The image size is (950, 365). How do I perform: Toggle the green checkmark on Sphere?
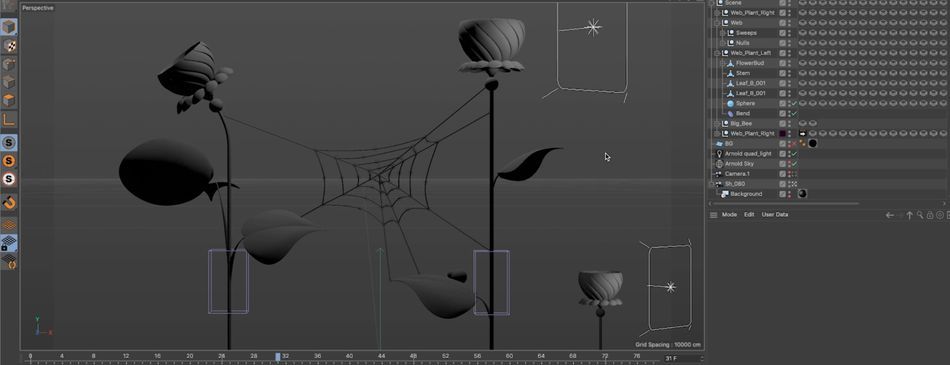pos(794,104)
